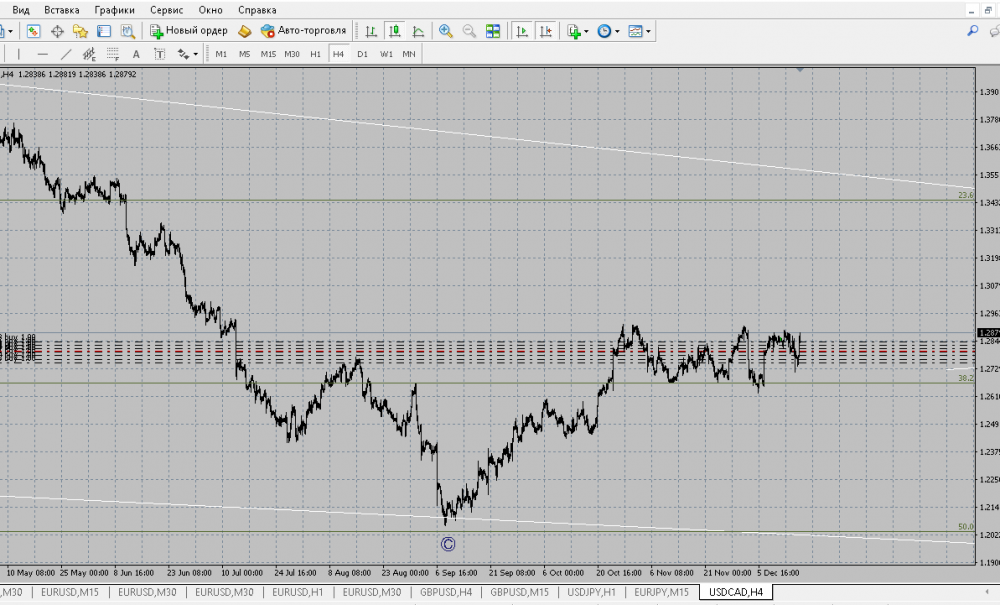This screenshot has height=605, width=1000.
Task: Switch chart to candlesticks mode
Action: click(395, 31)
